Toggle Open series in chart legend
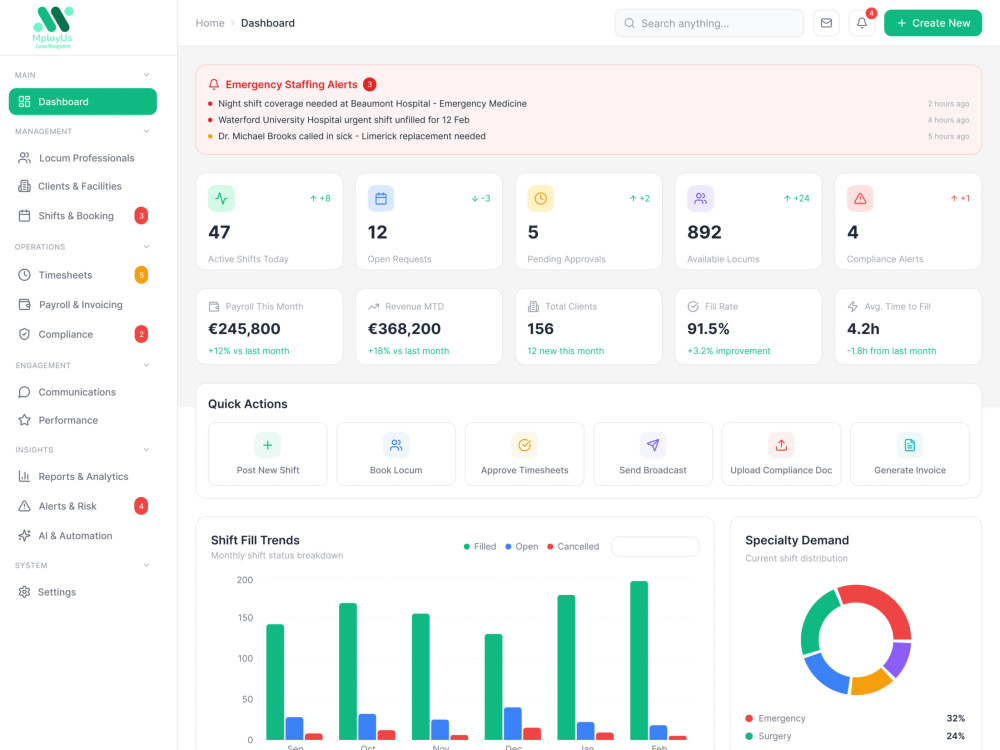Screen dimensions: 1000x750 [x=522, y=547]
